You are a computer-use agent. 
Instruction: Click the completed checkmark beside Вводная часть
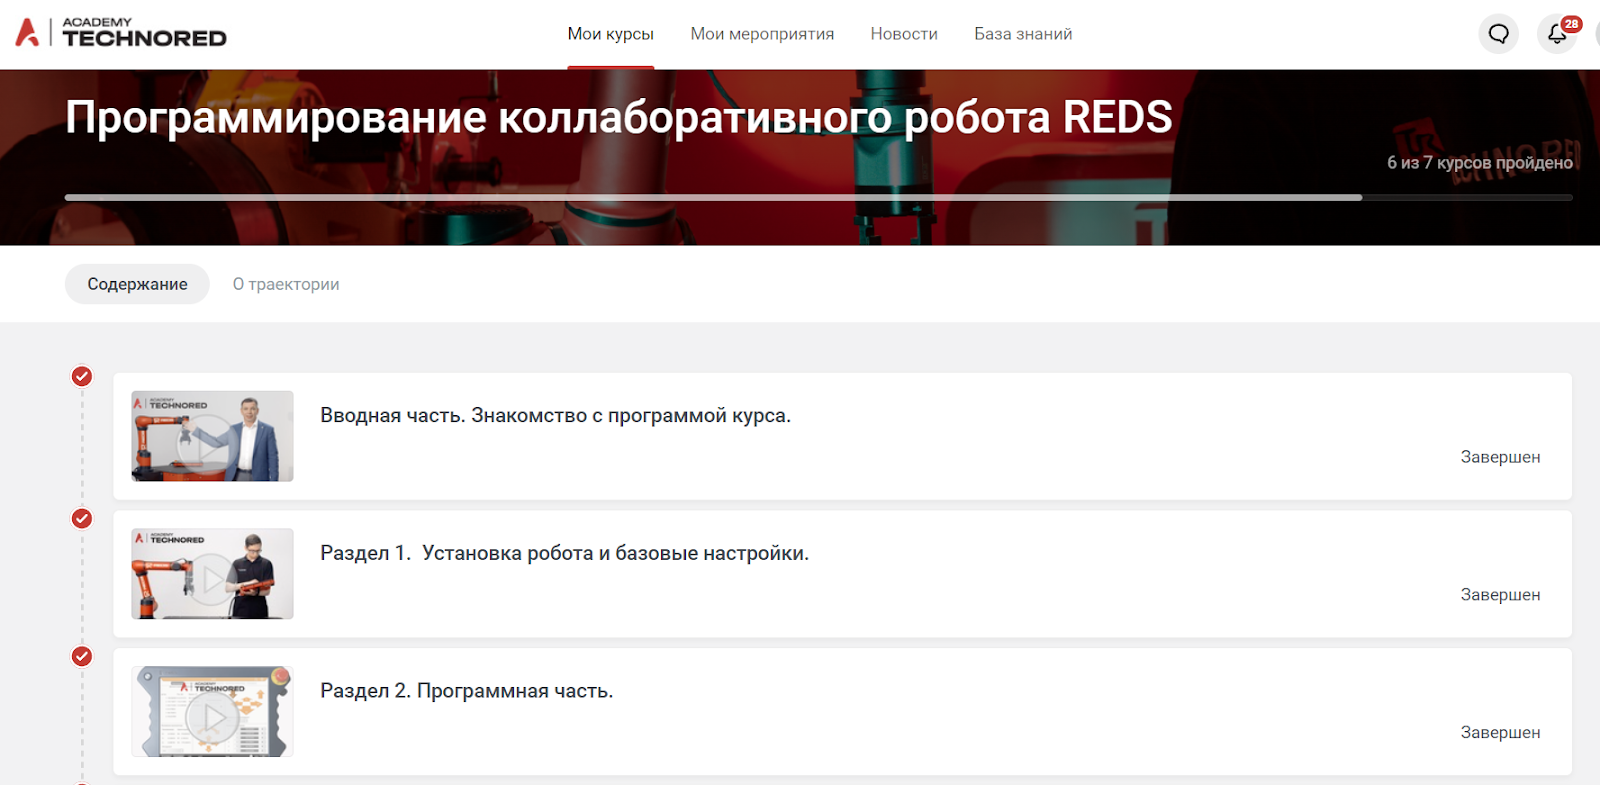(82, 376)
